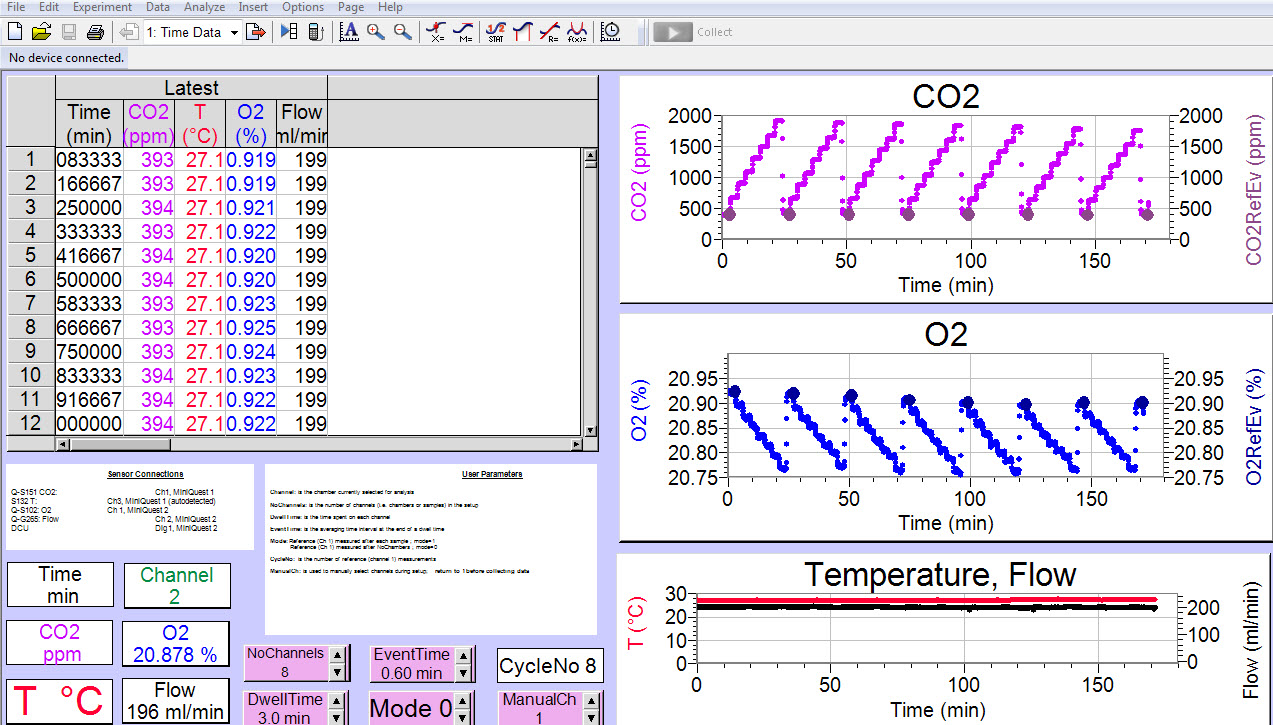Click the Zoom In magnifier icon
The image size is (1273, 725).
pos(374,31)
